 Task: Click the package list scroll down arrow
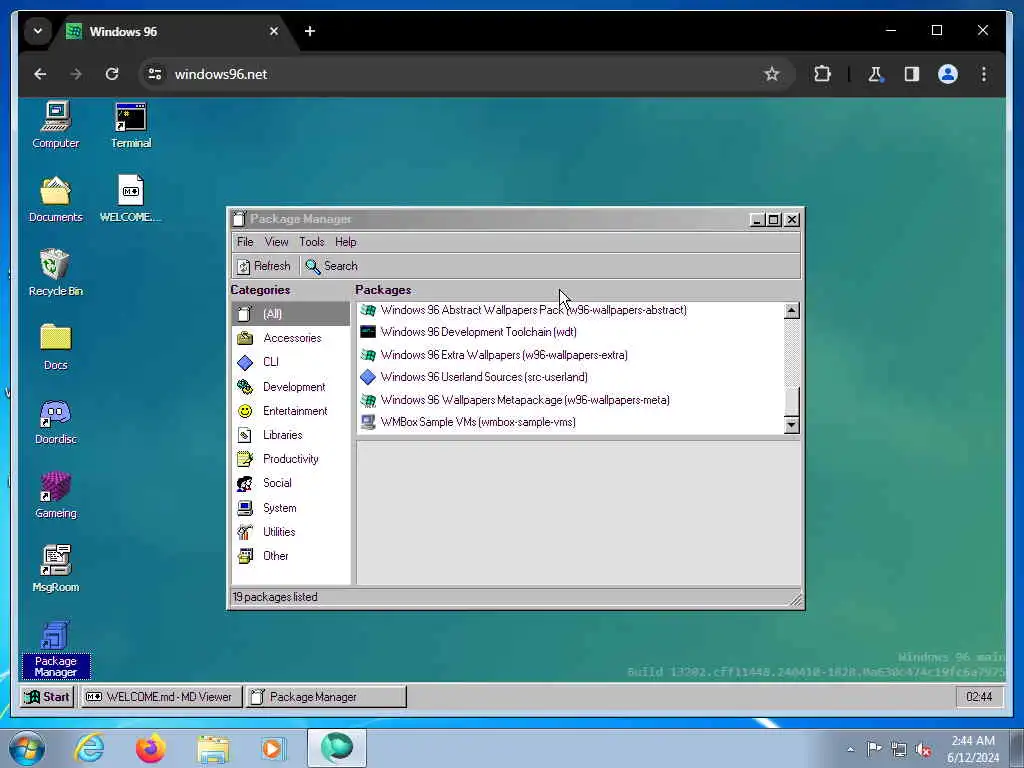coord(792,425)
